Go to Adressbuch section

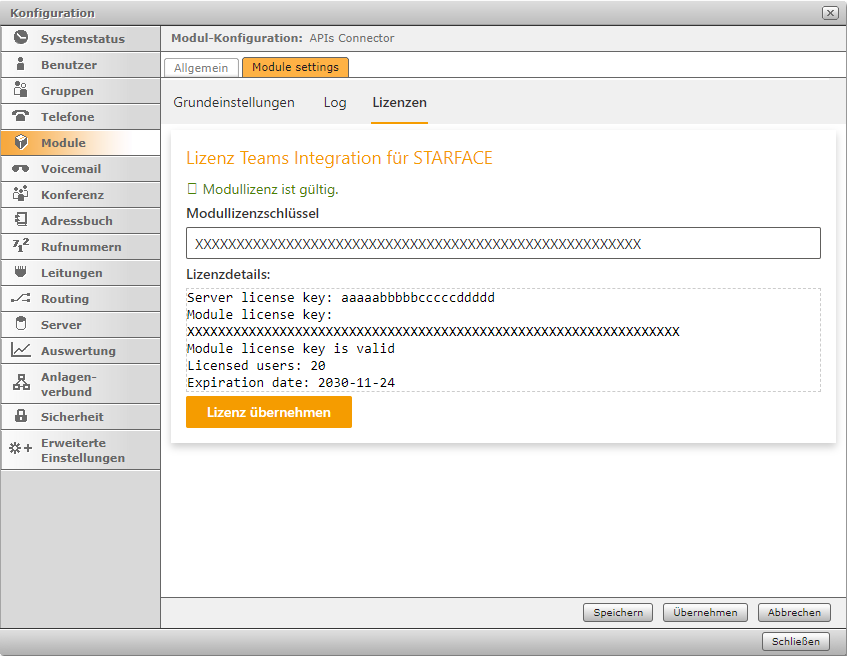click(x=80, y=220)
